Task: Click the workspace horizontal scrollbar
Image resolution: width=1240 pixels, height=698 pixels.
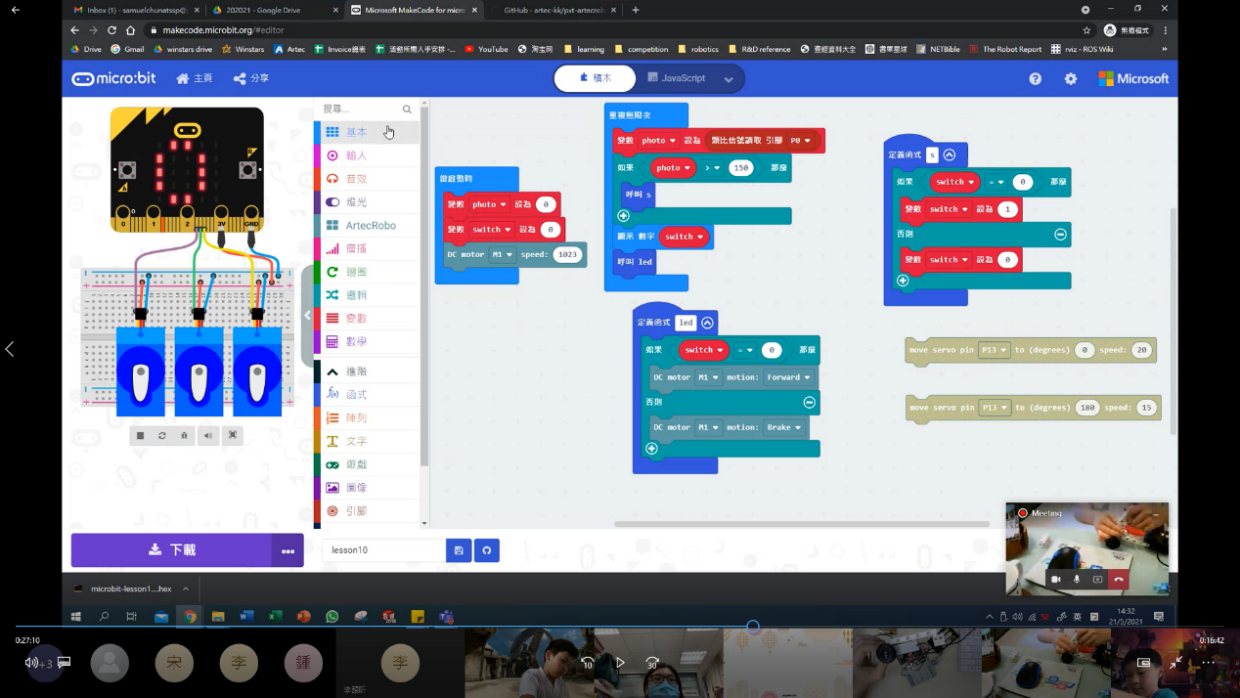Action: pos(801,524)
